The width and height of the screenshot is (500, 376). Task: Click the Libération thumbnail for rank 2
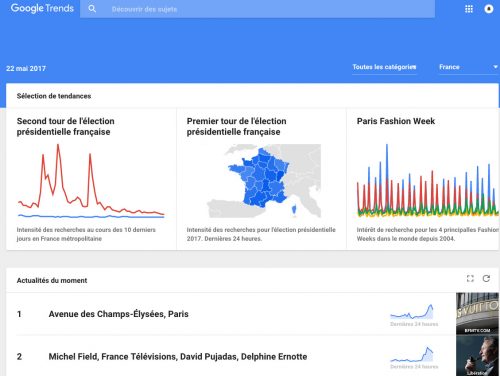pyautogui.click(x=478, y=355)
